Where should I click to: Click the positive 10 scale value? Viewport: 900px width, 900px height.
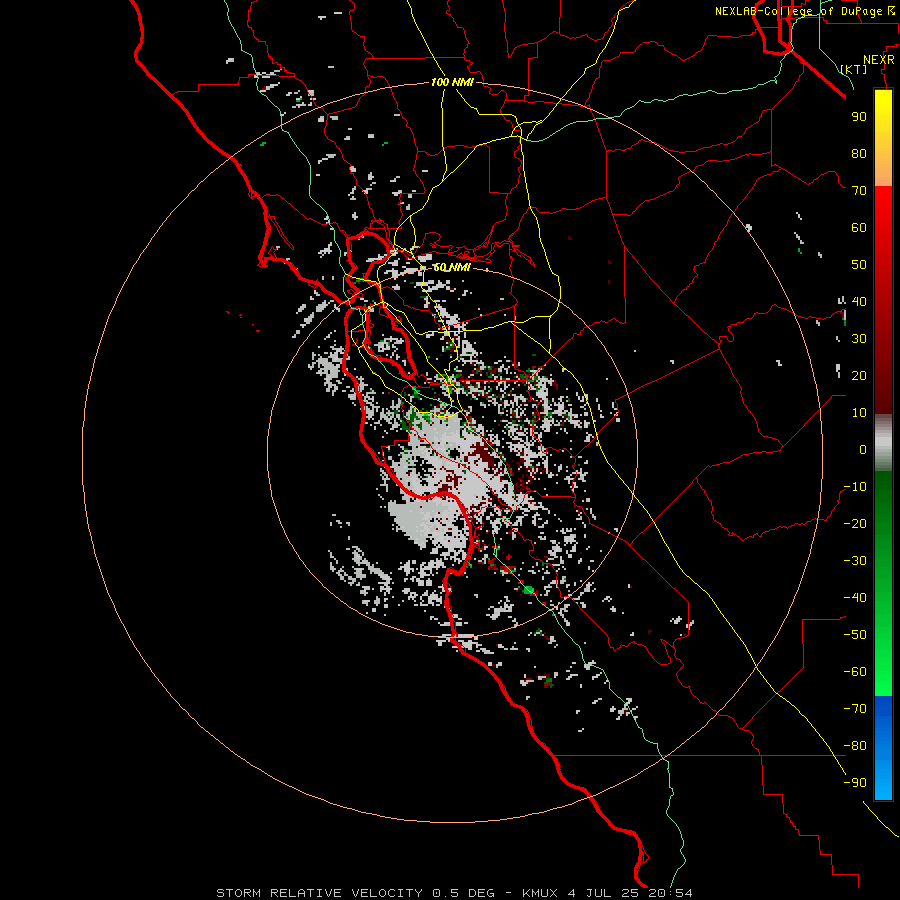[859, 413]
